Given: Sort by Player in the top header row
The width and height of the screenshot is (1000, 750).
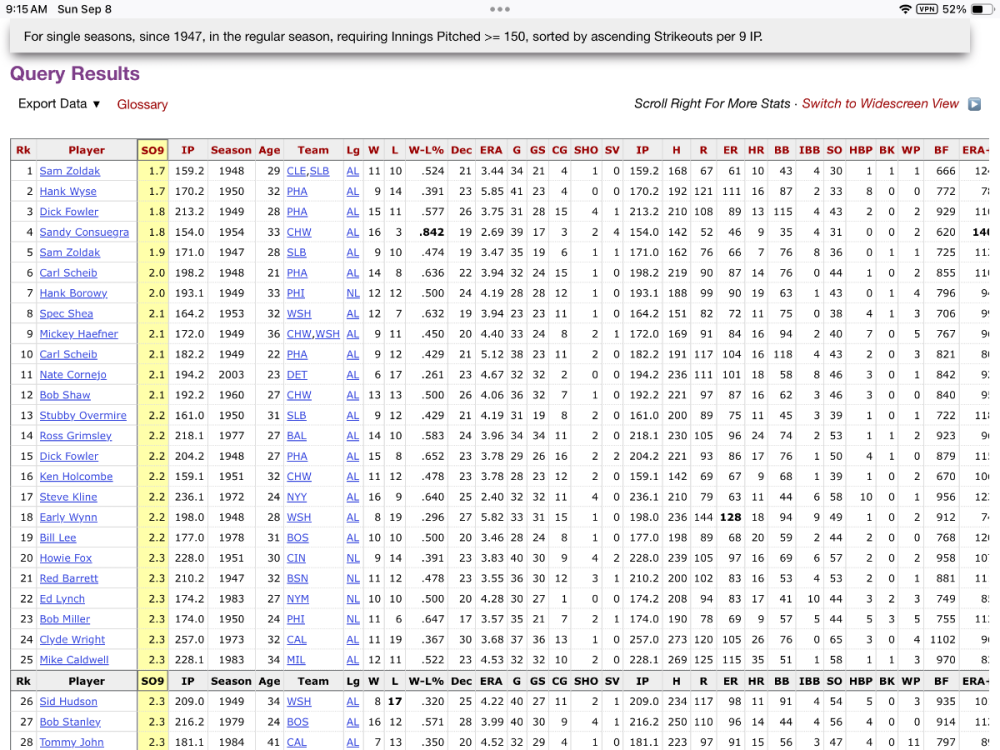Looking at the screenshot, I should tap(86, 150).
